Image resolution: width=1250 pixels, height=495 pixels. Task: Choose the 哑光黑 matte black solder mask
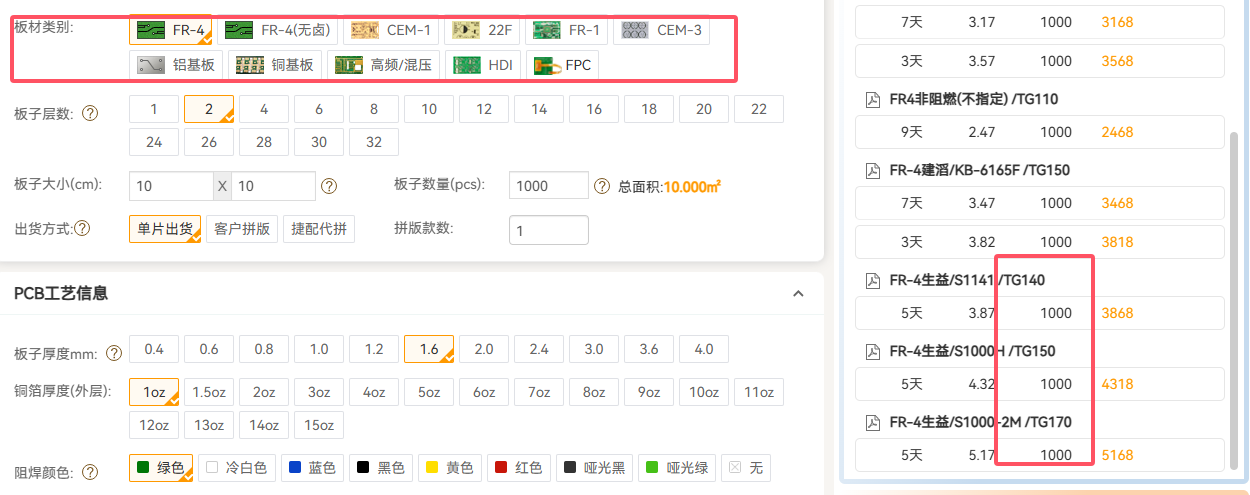594,468
